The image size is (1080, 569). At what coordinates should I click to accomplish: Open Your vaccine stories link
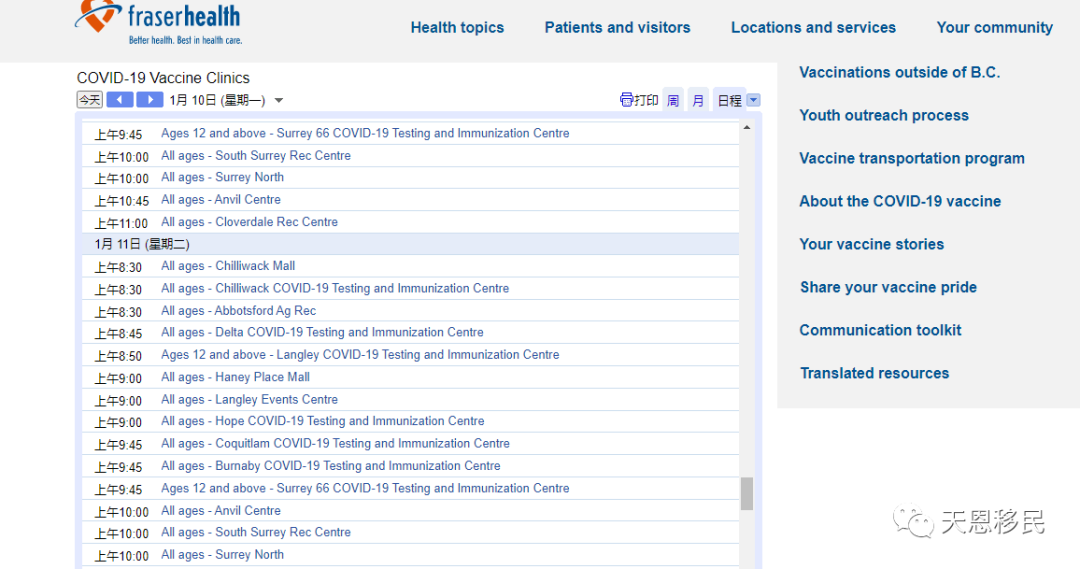tap(871, 245)
